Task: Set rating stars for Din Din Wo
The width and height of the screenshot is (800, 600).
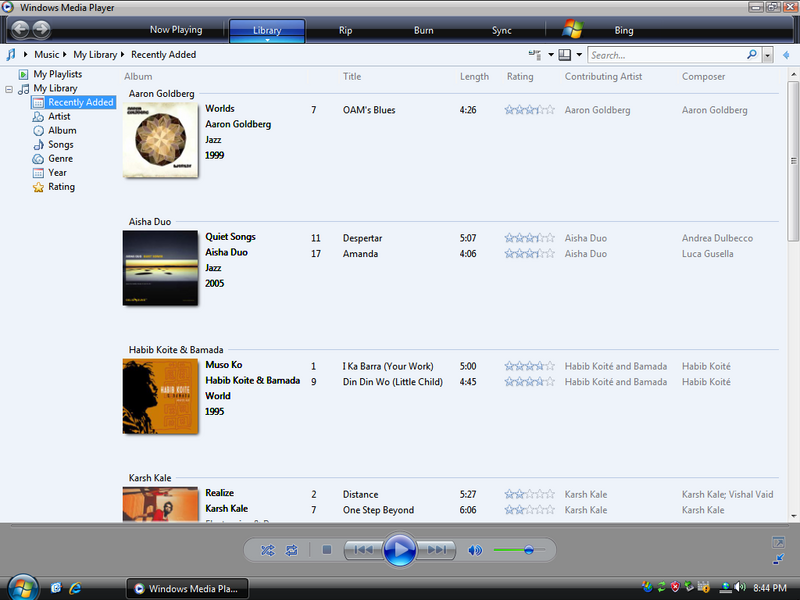Action: pos(530,382)
